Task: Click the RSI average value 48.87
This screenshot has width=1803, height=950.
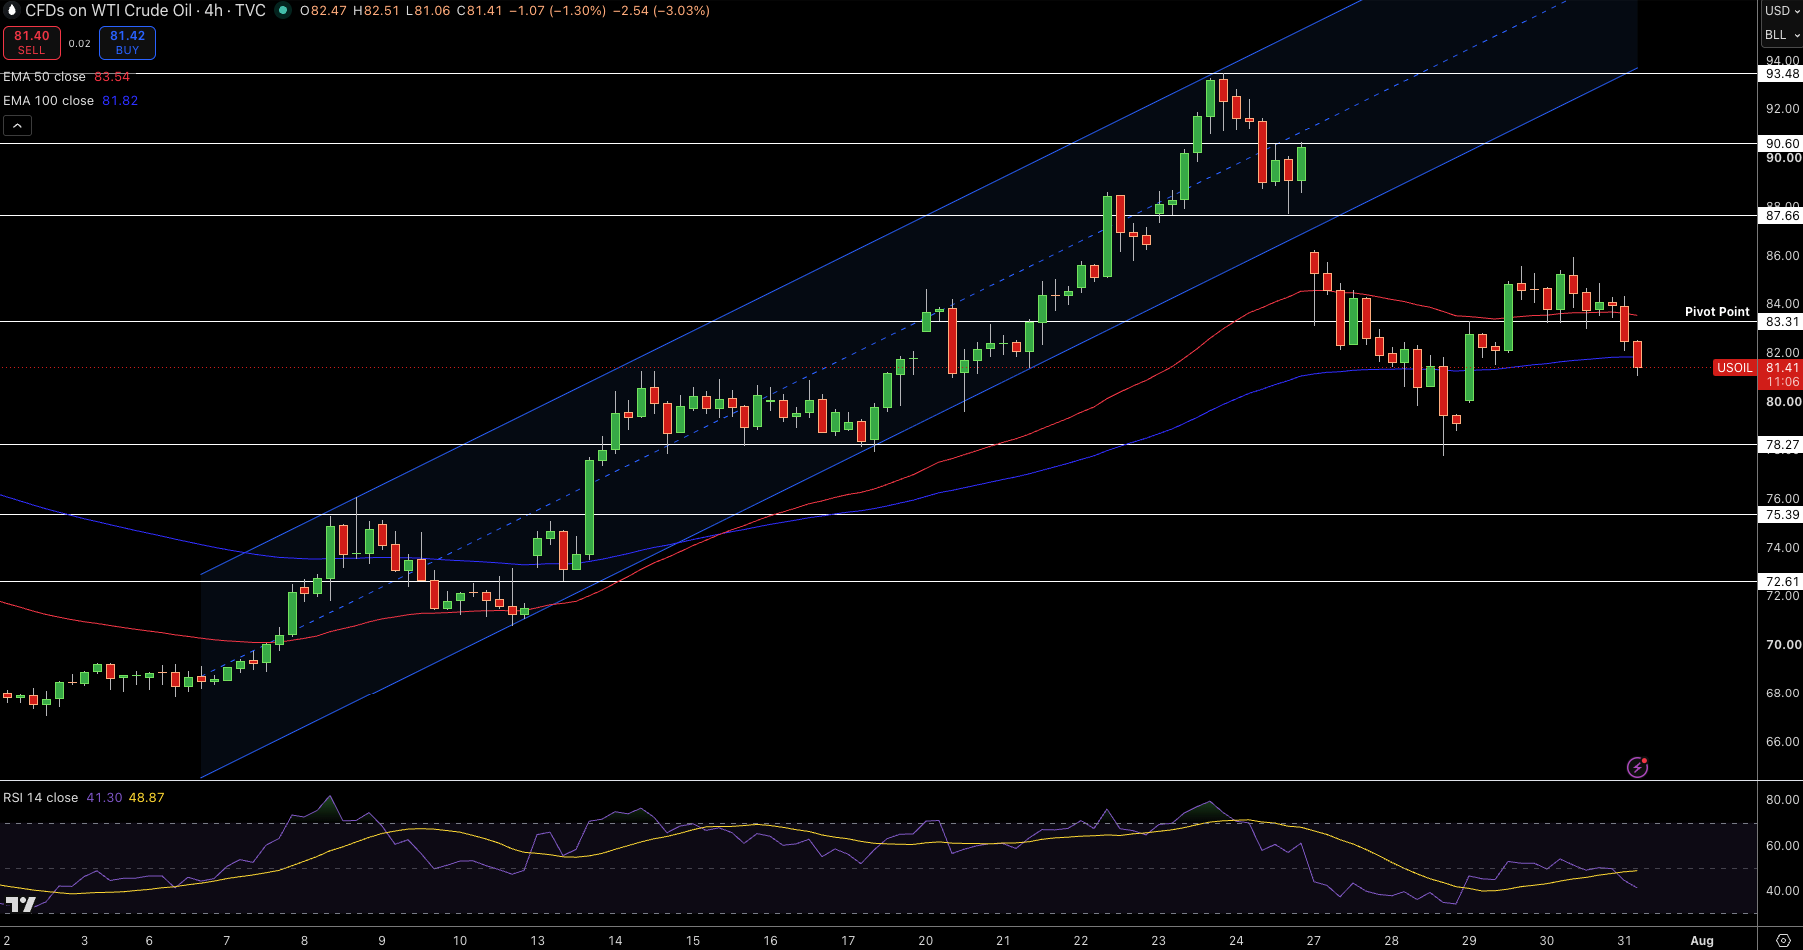Action: coord(146,798)
